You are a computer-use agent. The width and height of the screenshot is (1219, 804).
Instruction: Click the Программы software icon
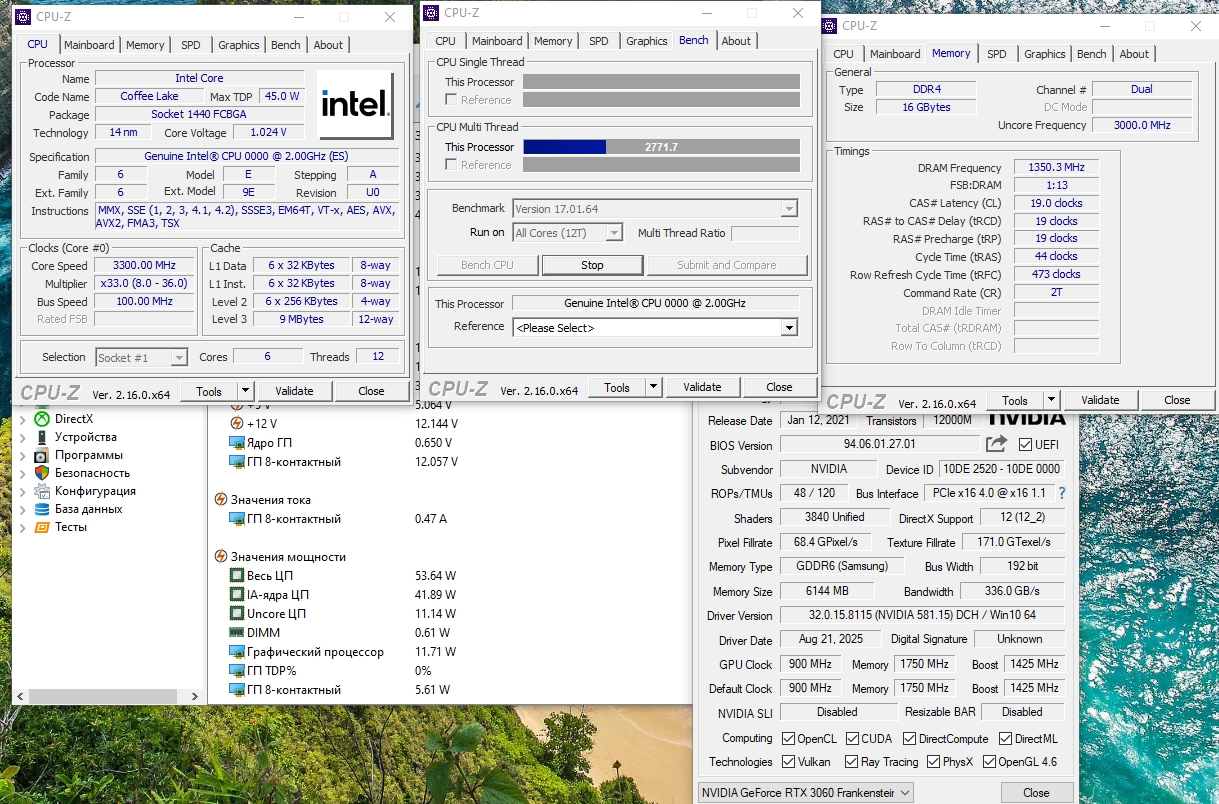click(x=42, y=455)
